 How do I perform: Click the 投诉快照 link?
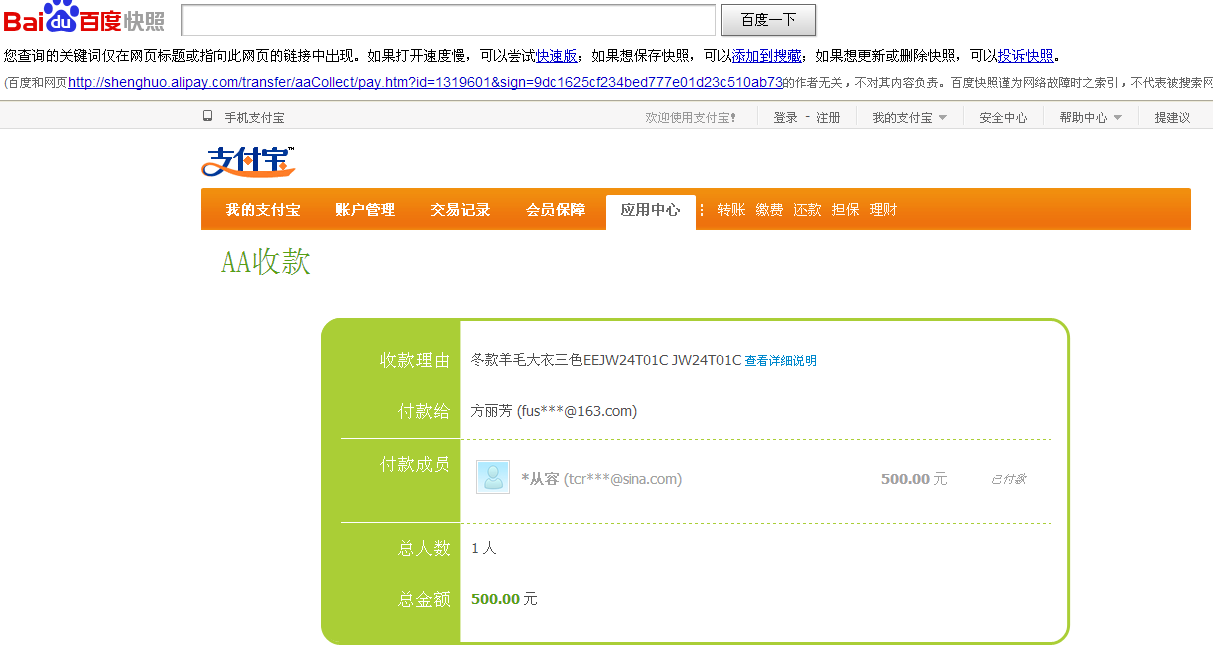pyautogui.click(x=1025, y=56)
